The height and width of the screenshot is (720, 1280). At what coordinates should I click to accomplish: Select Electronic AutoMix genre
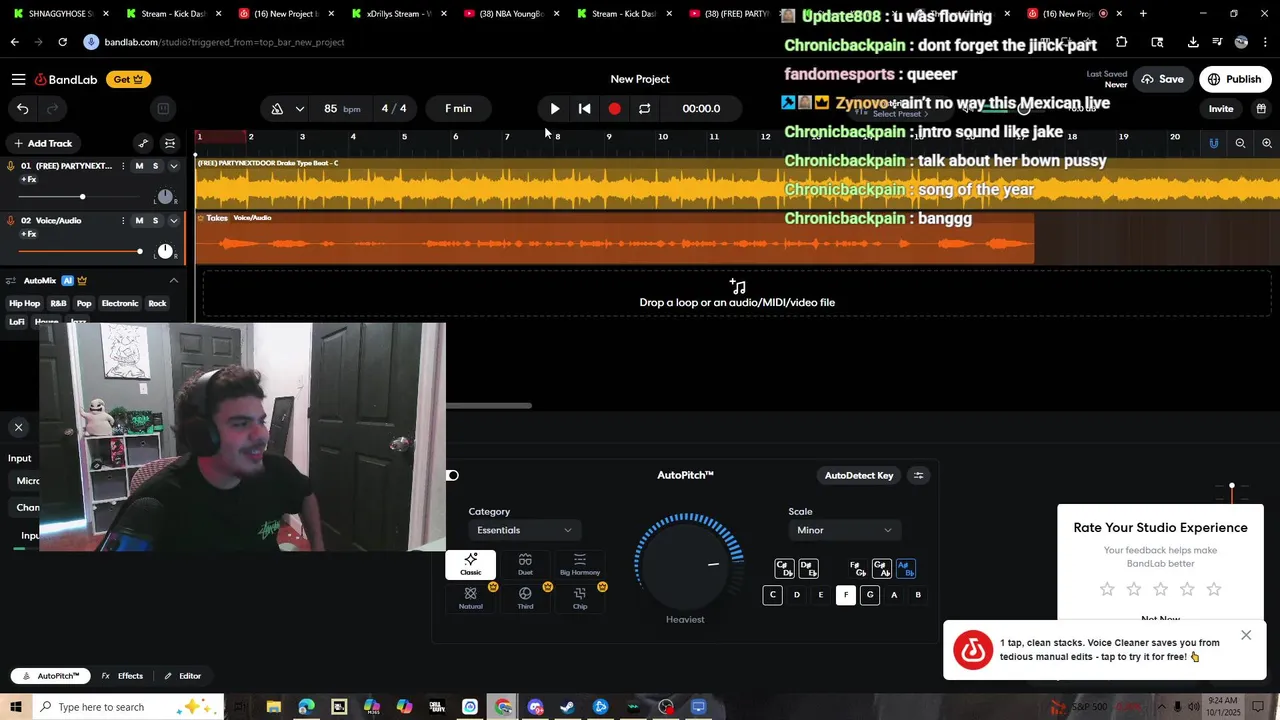click(x=120, y=303)
